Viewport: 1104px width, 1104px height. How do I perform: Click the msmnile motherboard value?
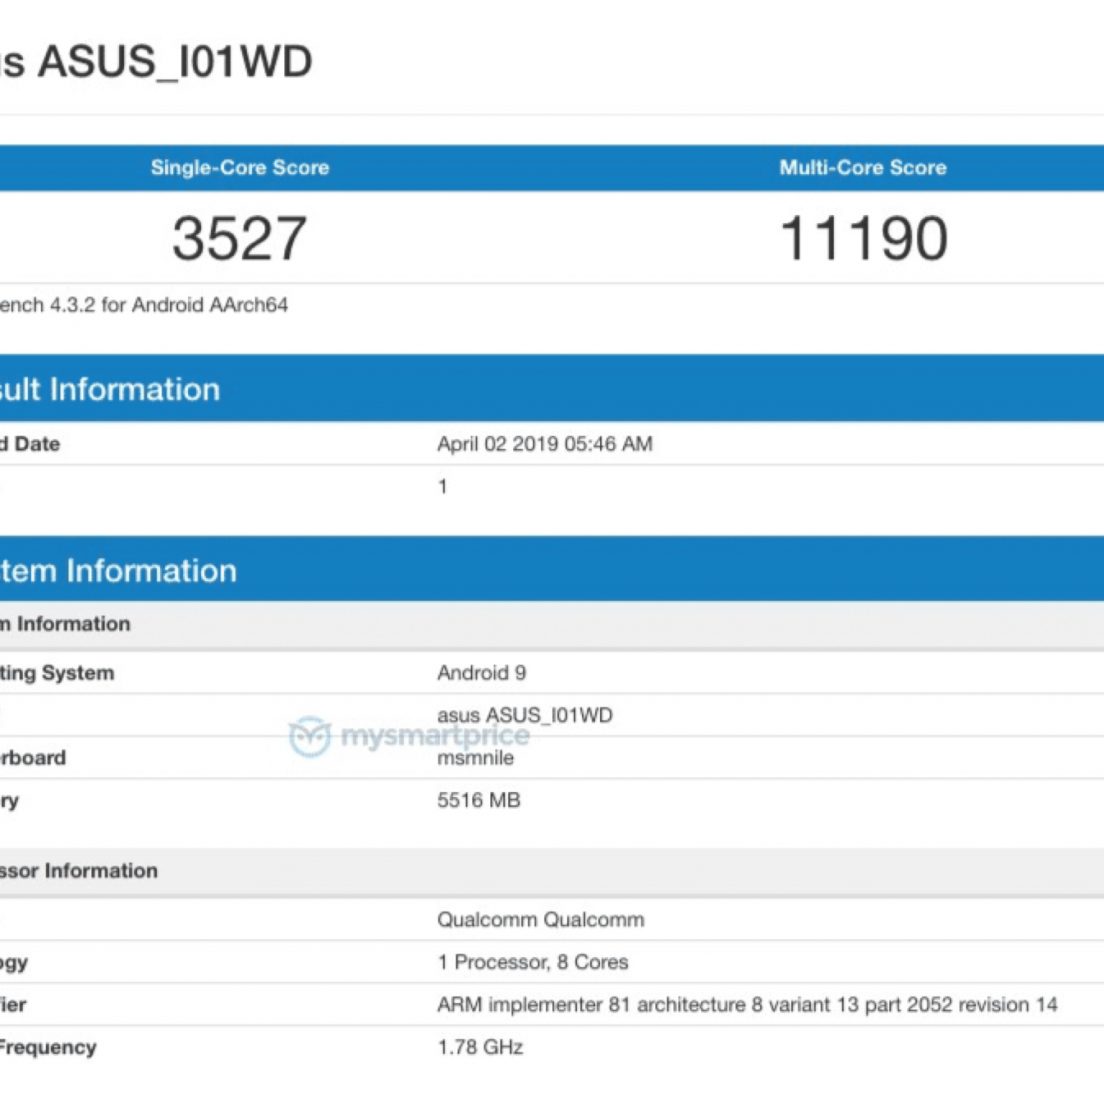pyautogui.click(x=475, y=759)
